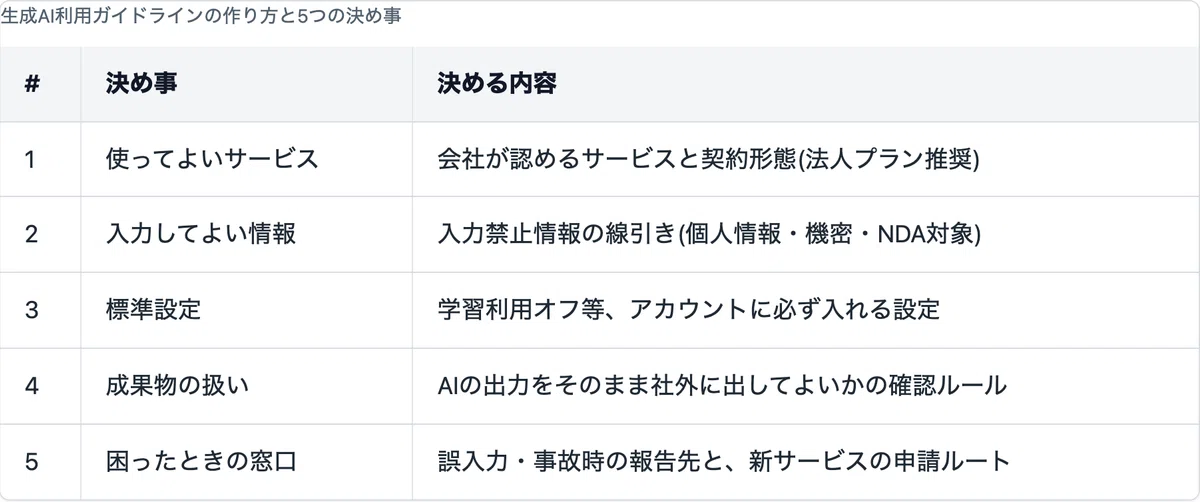Click the 入力禁止情報の線引き description cell
This screenshot has width=1200, height=502.
coord(805,234)
